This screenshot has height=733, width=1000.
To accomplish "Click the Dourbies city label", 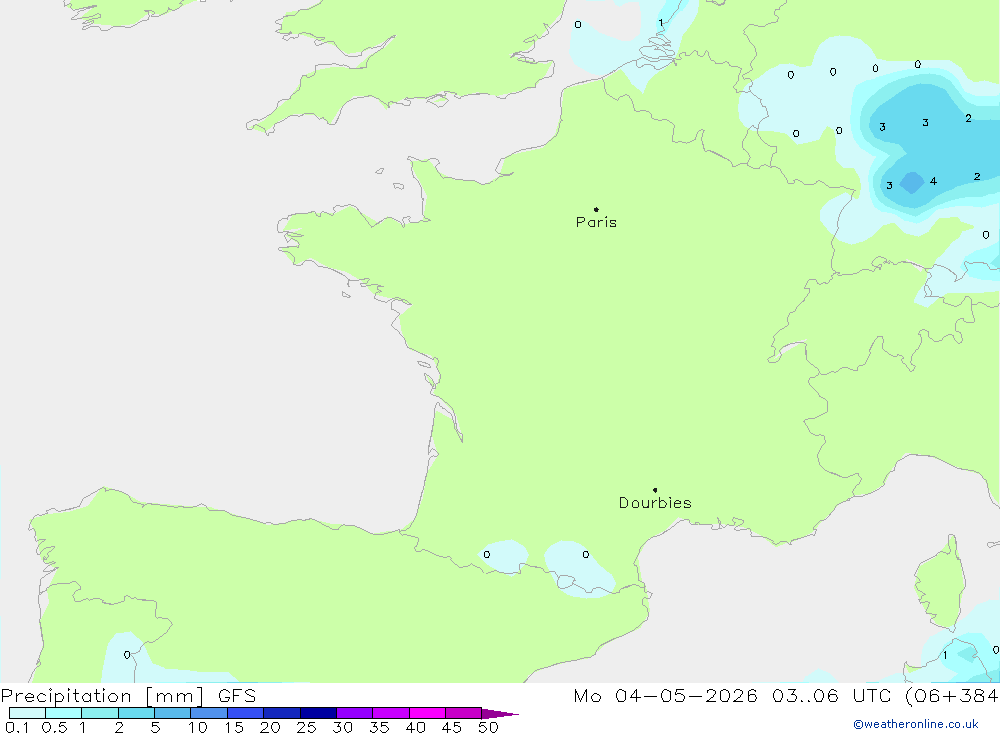I will point(655,503).
